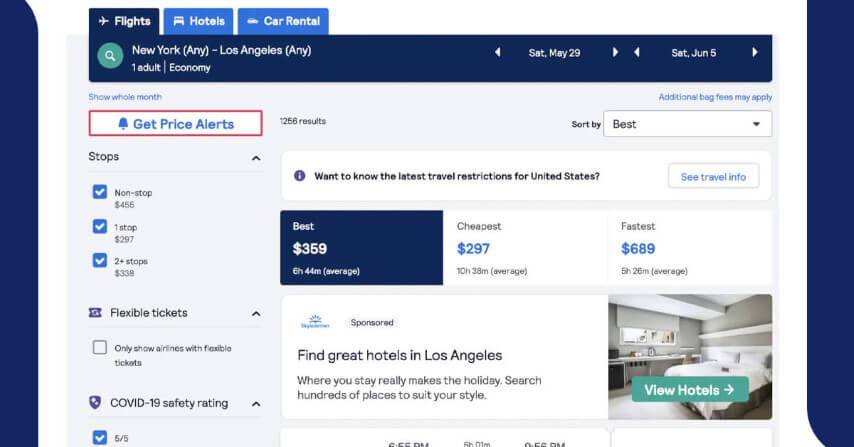Click the Sat, May 29 departure date
This screenshot has width=854, height=447.
[x=554, y=53]
